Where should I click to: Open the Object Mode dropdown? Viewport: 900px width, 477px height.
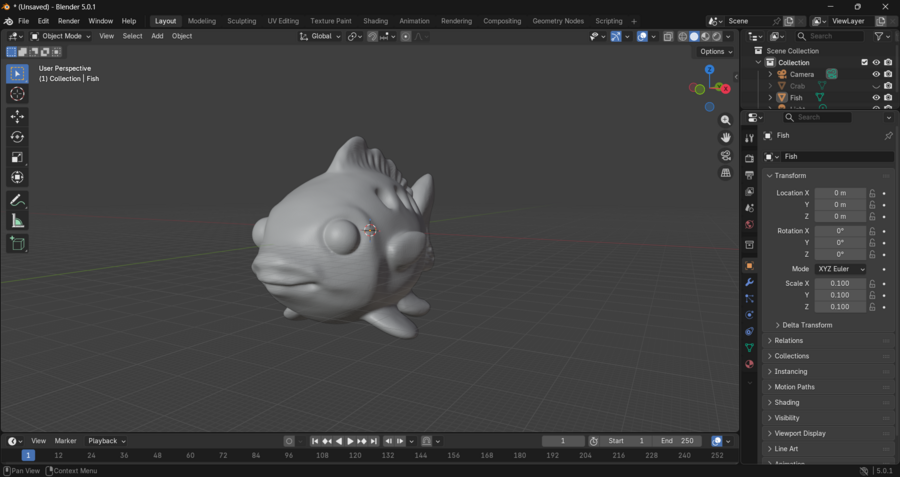point(62,36)
